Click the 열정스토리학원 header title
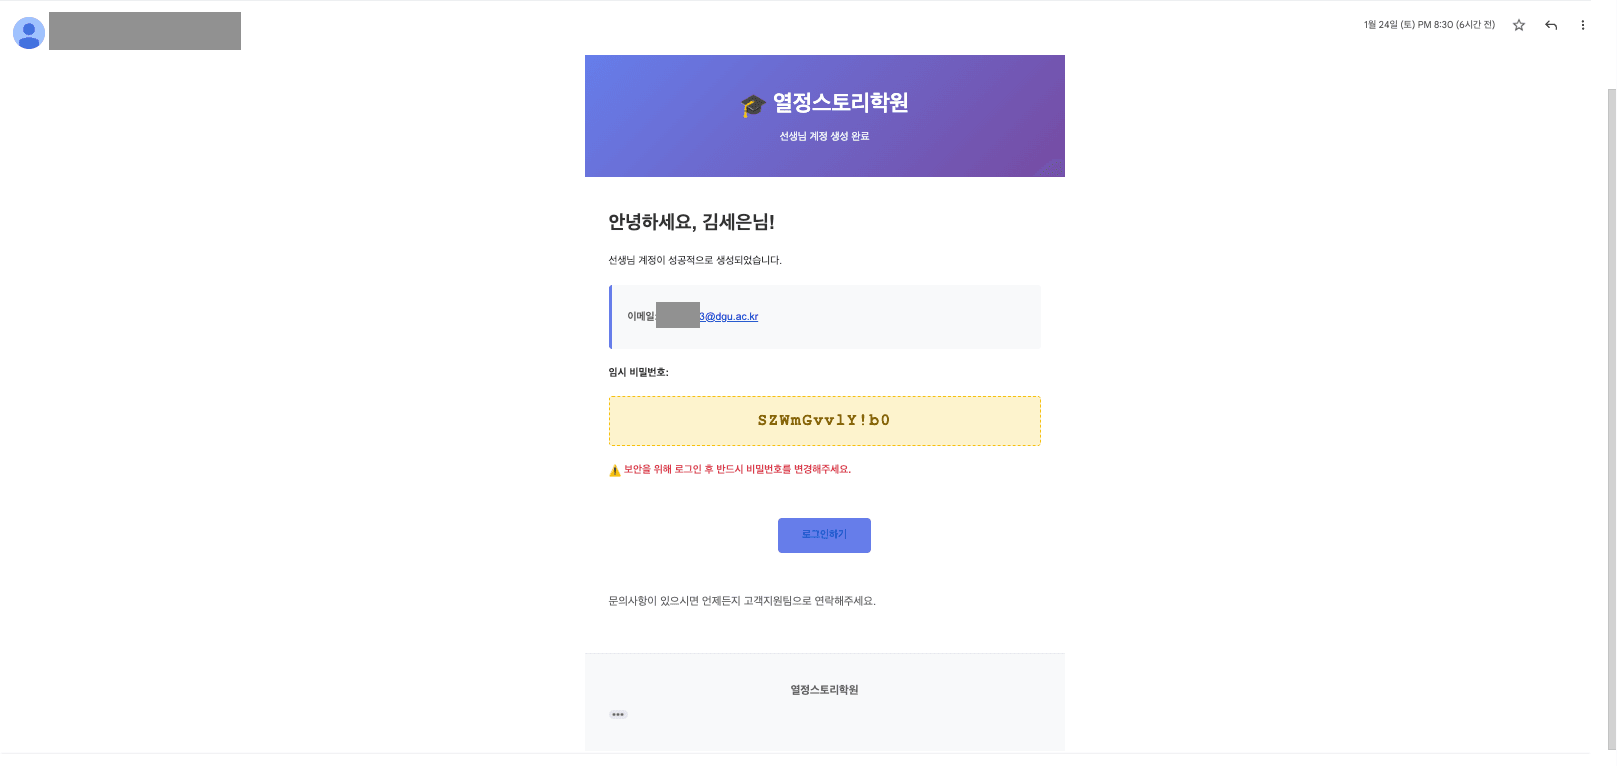The width and height of the screenshot is (1617, 766). click(843, 101)
